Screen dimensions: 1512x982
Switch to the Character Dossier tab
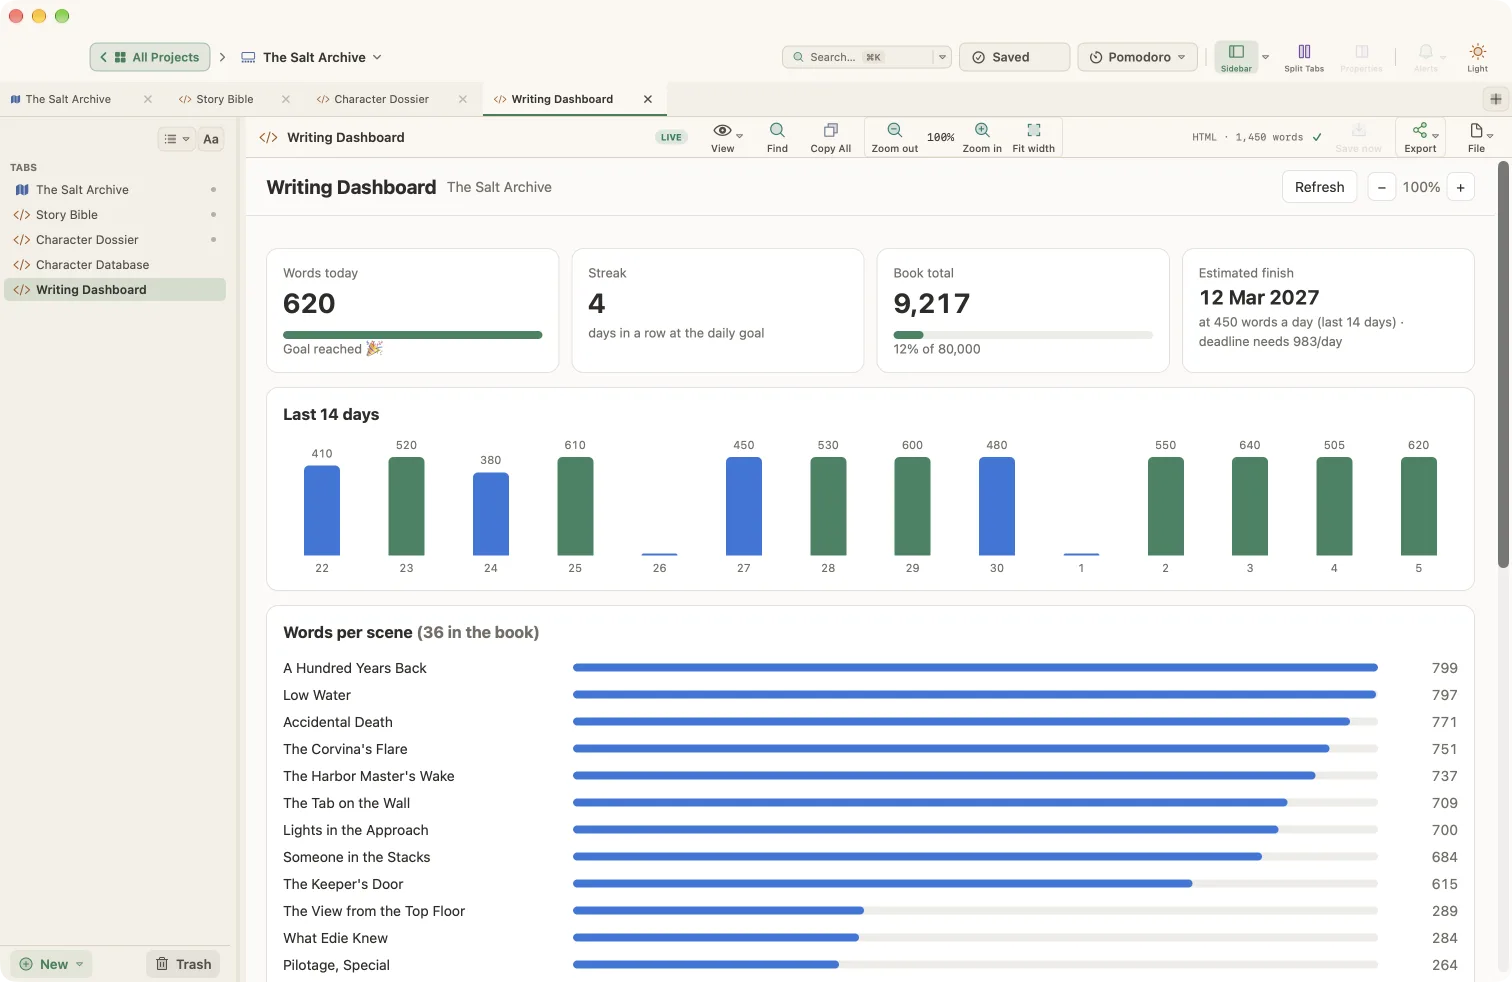381,99
